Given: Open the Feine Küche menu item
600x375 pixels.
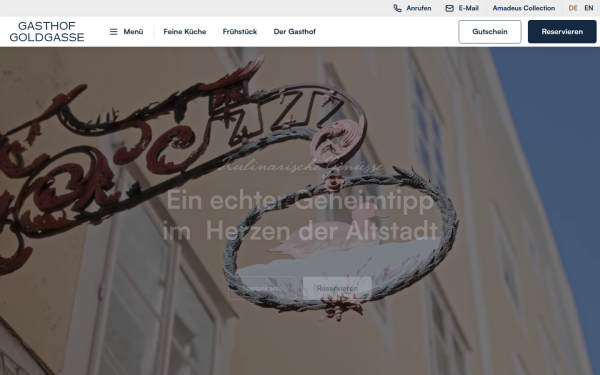Looking at the screenshot, I should [185, 32].
